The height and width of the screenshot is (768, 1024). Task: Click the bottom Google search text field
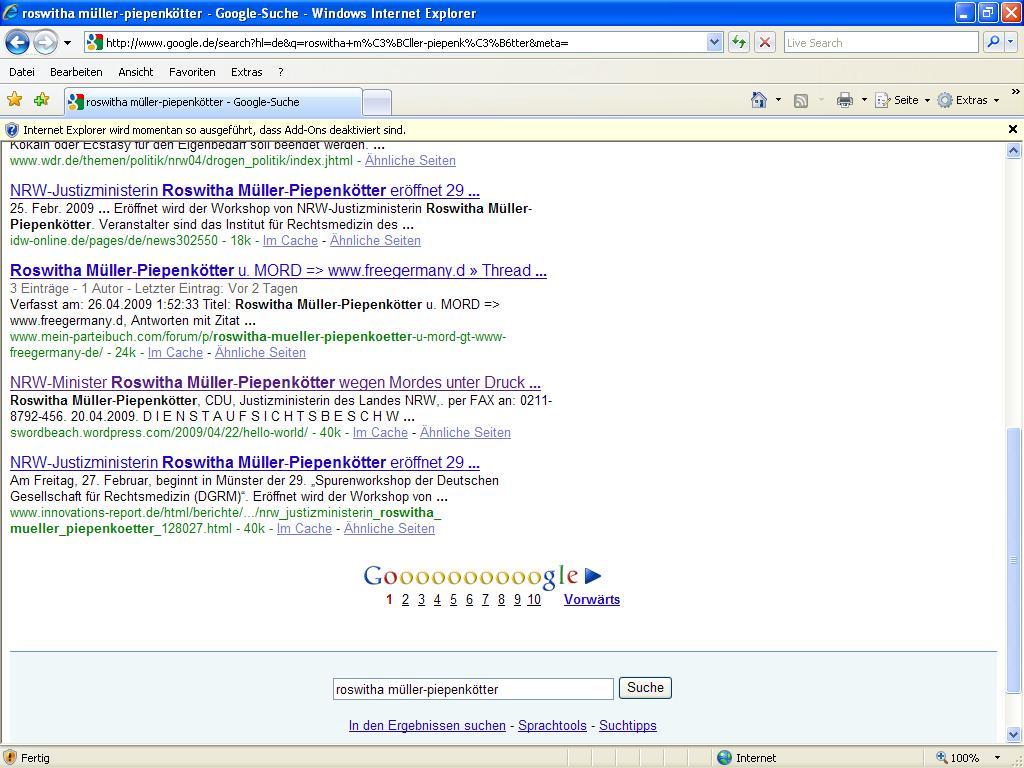tap(473, 689)
